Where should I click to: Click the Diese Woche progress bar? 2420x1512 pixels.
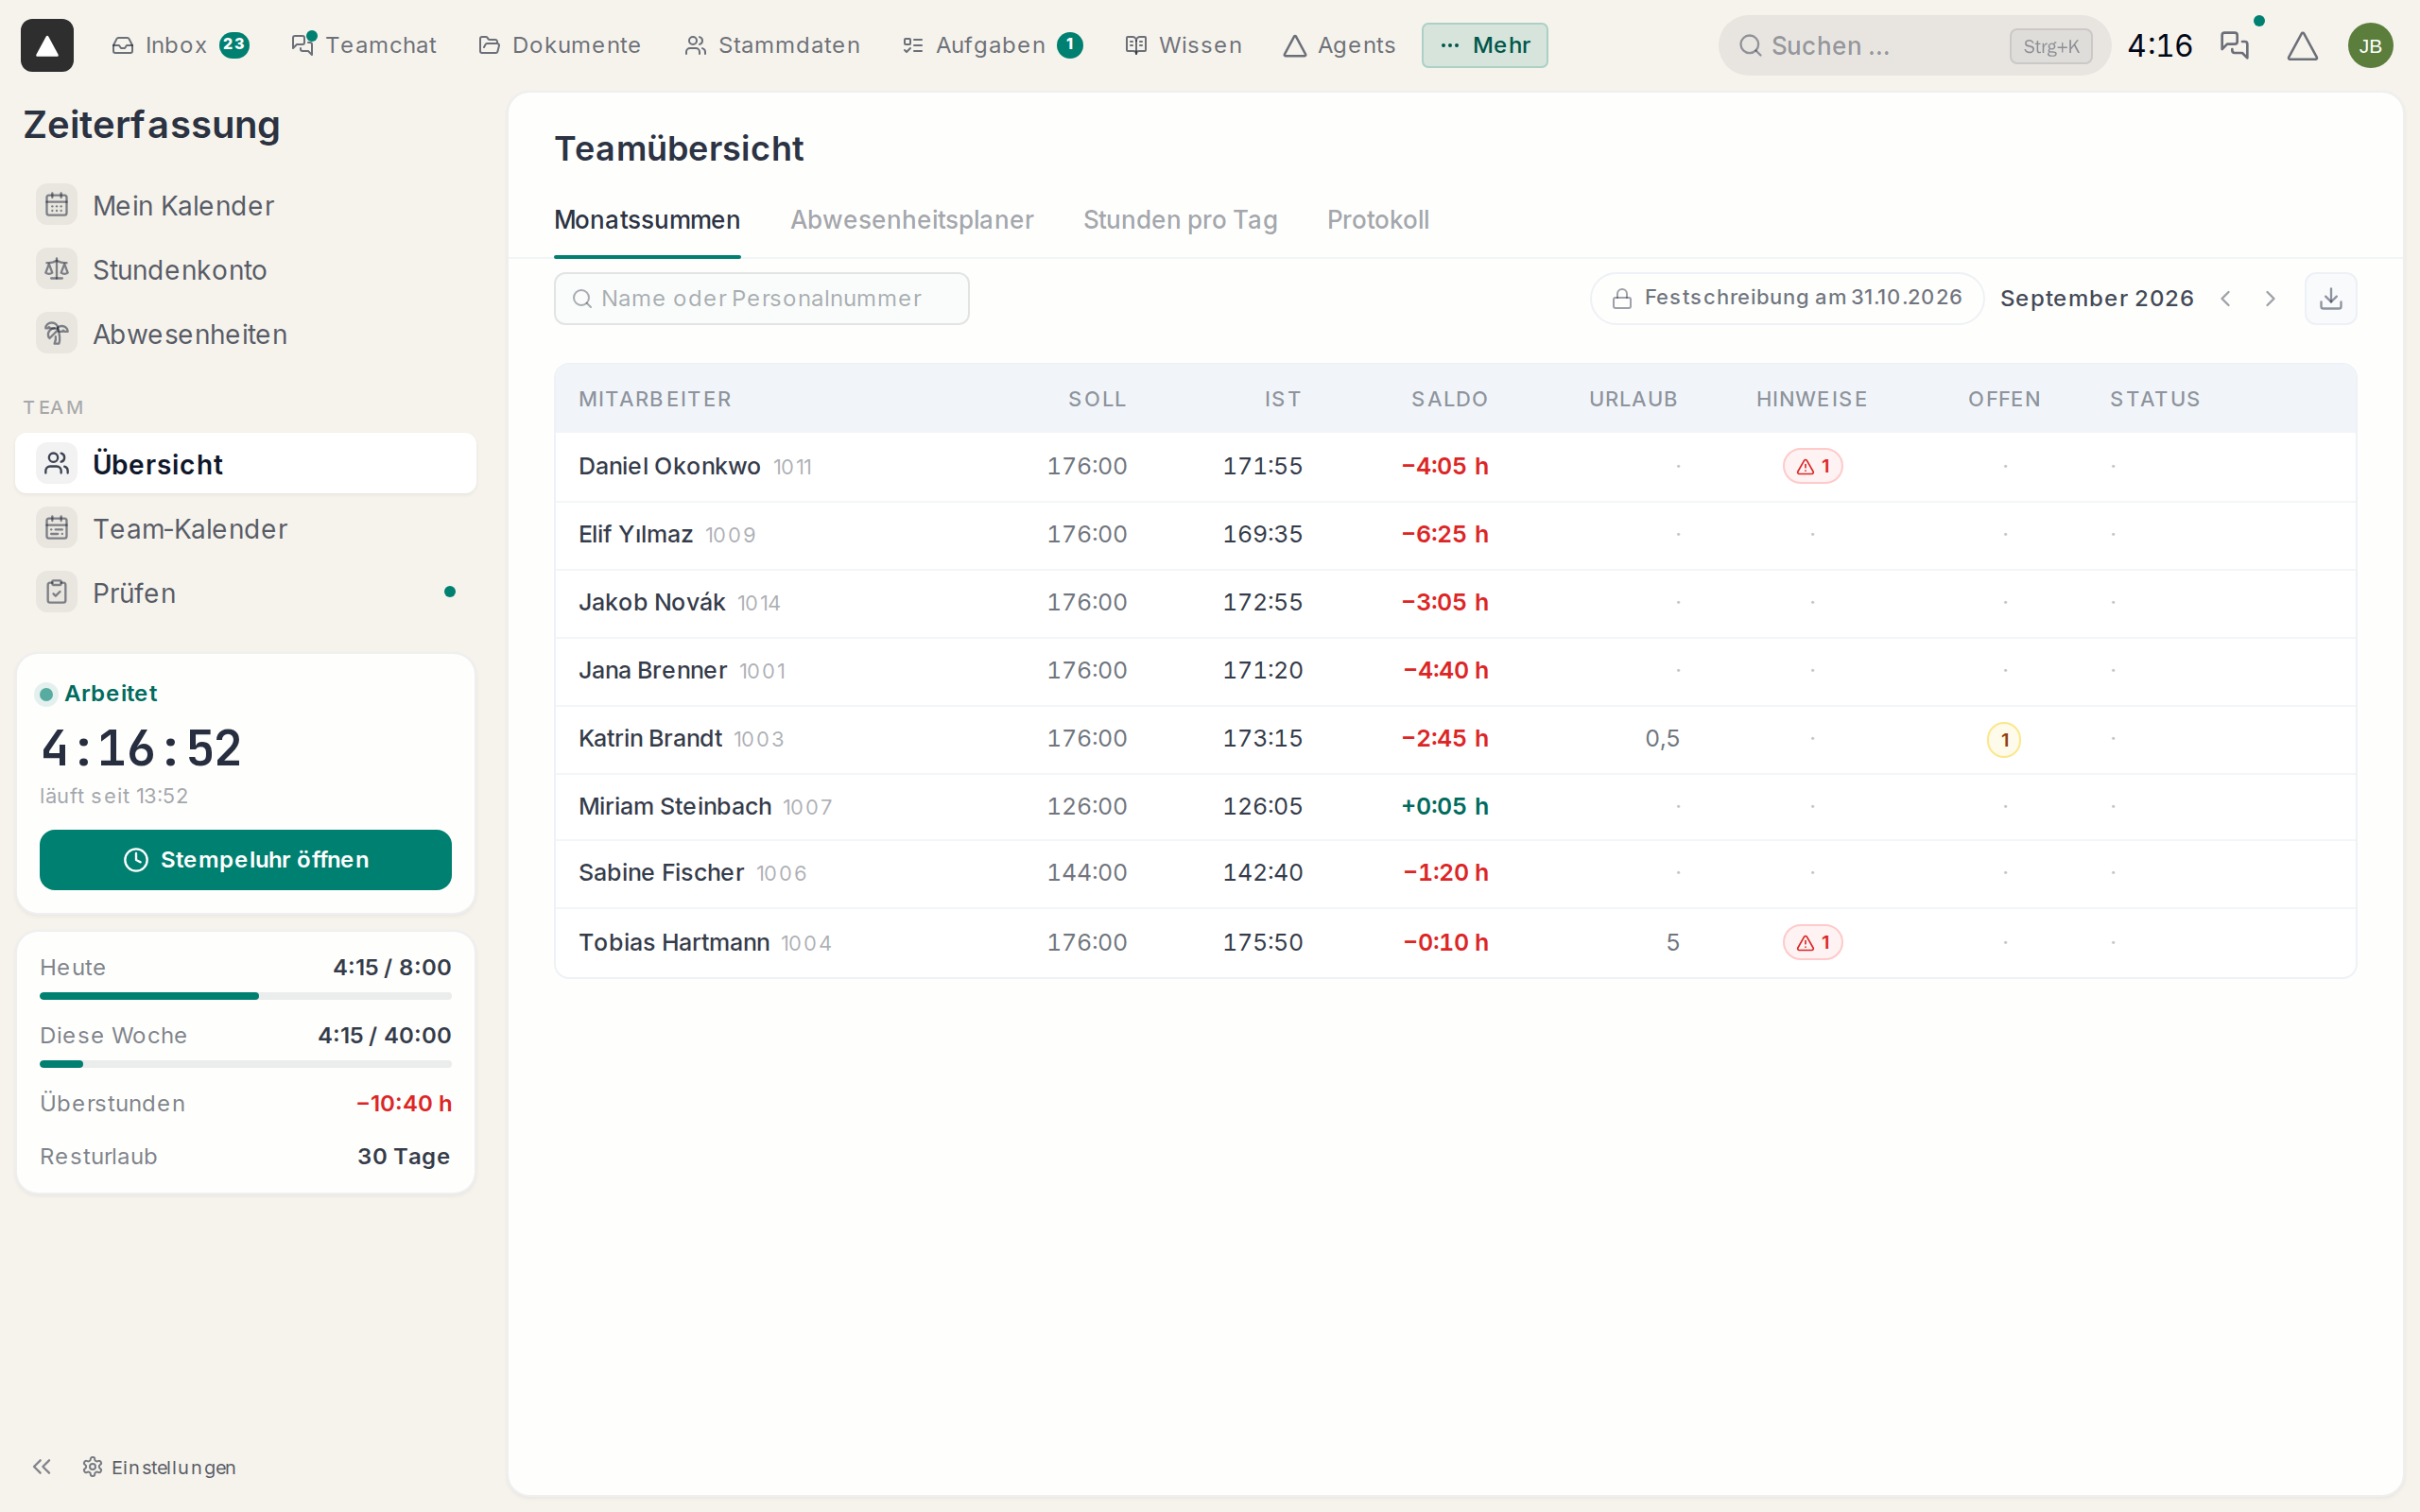click(245, 1064)
